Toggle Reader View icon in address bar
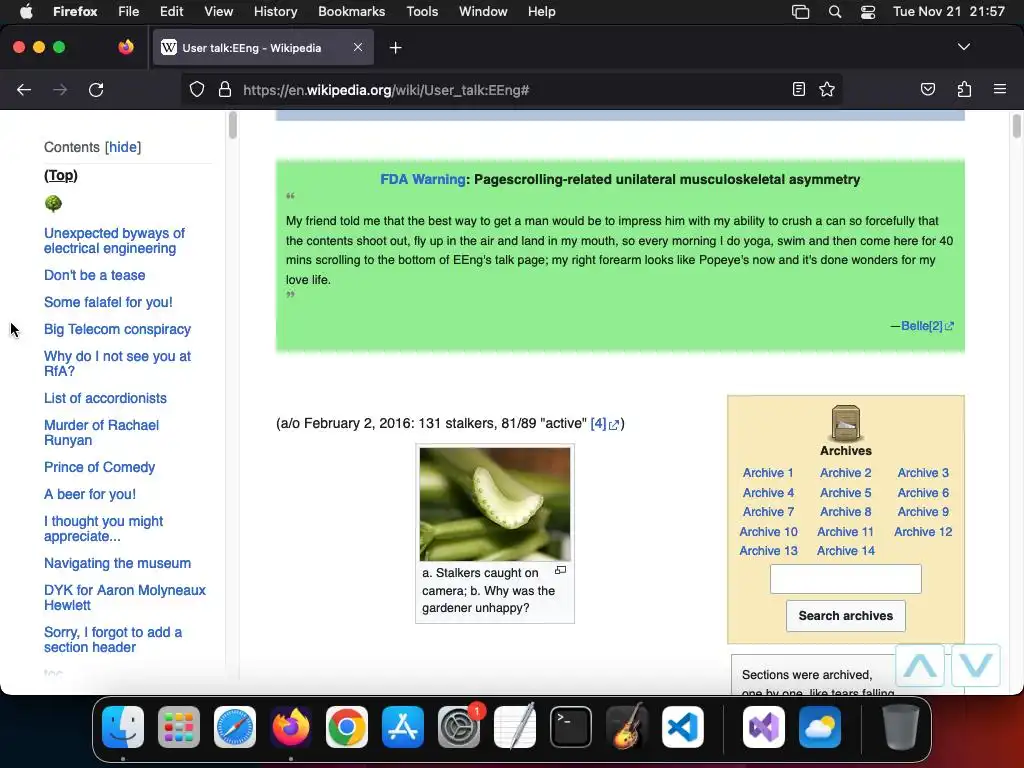Screen dimensions: 1024x768 tap(798, 89)
